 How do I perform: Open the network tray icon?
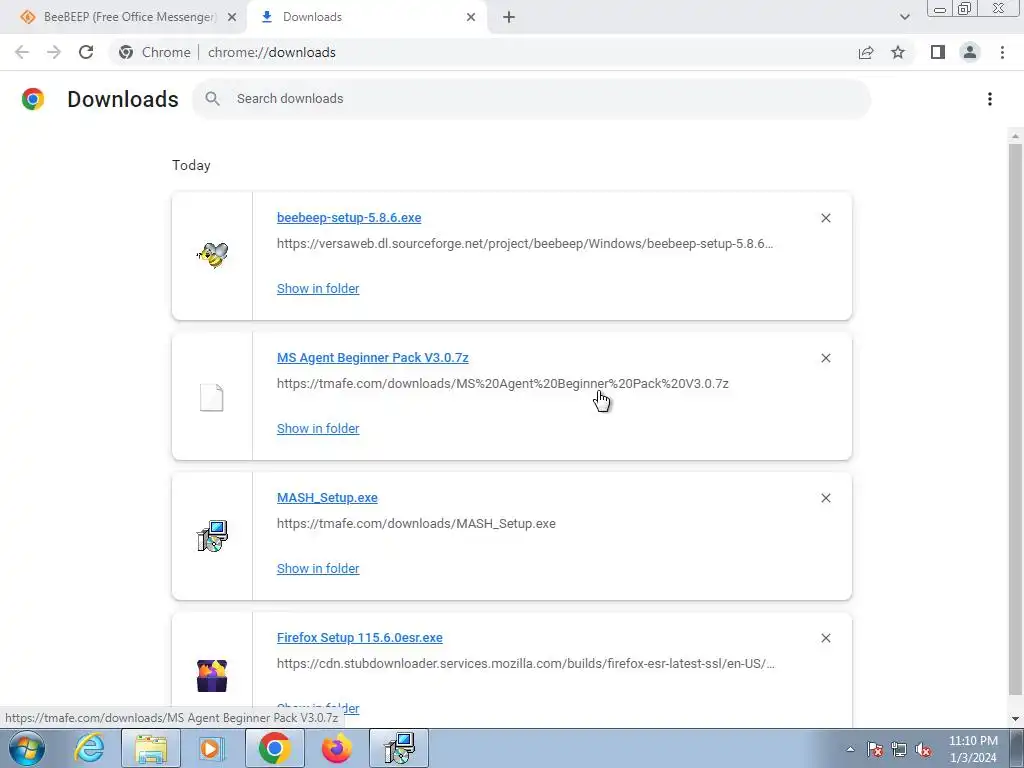pos(899,749)
